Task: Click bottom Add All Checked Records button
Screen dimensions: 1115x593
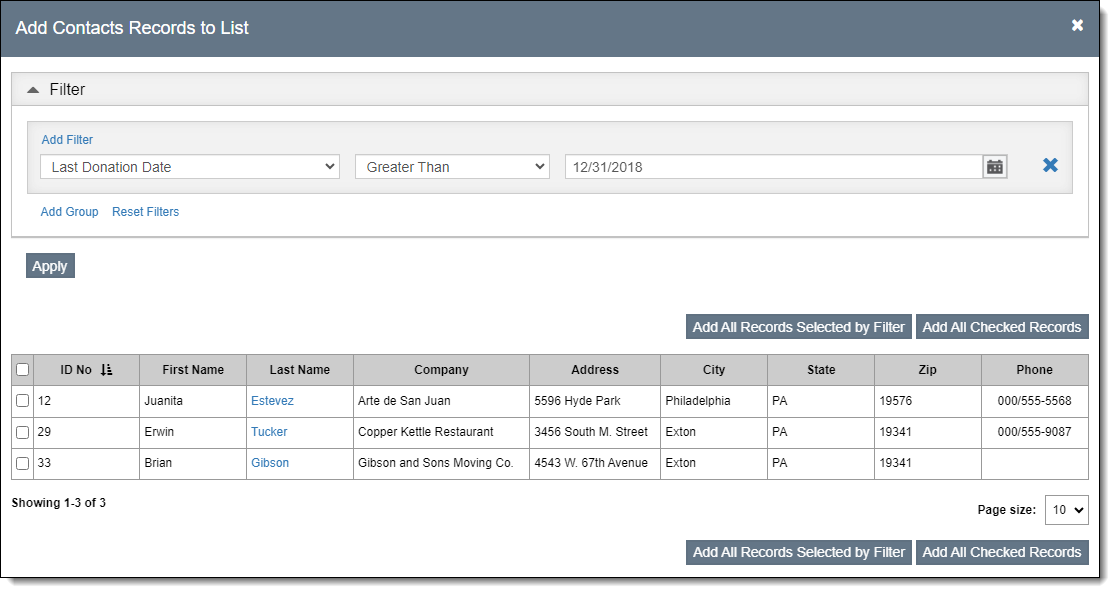Action: [1001, 552]
